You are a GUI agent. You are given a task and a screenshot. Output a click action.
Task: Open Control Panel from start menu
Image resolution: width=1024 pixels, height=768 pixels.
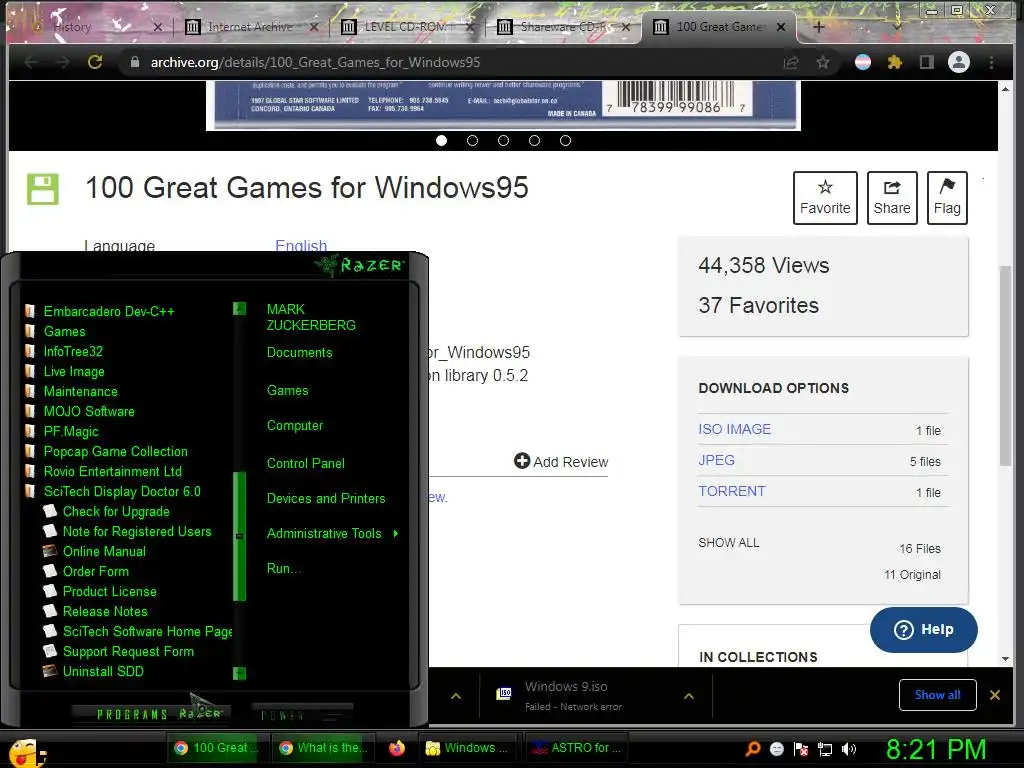pyautogui.click(x=306, y=463)
